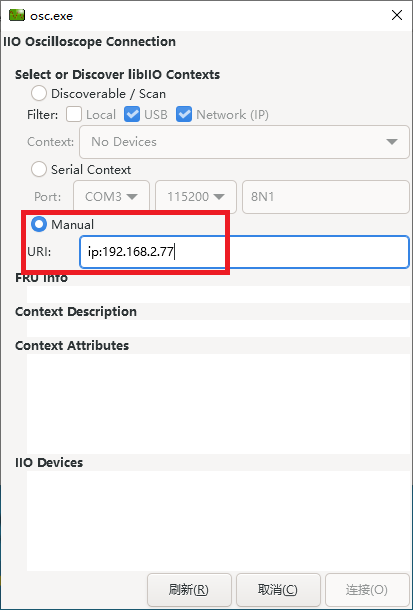Image resolution: width=413 pixels, height=610 pixels.
Task: Click the URI input field with ip:192.168.2.77
Action: 244,252
